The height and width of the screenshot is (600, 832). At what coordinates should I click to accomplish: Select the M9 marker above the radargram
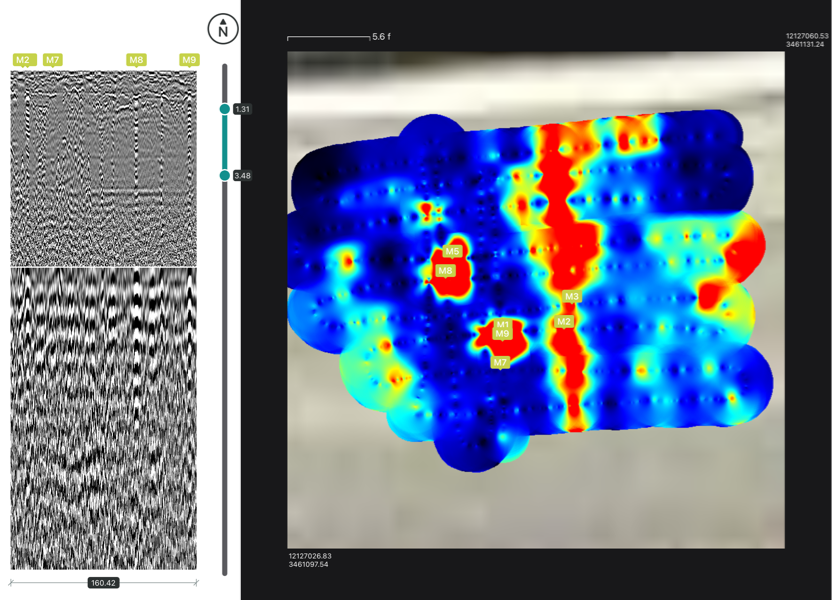pyautogui.click(x=188, y=60)
